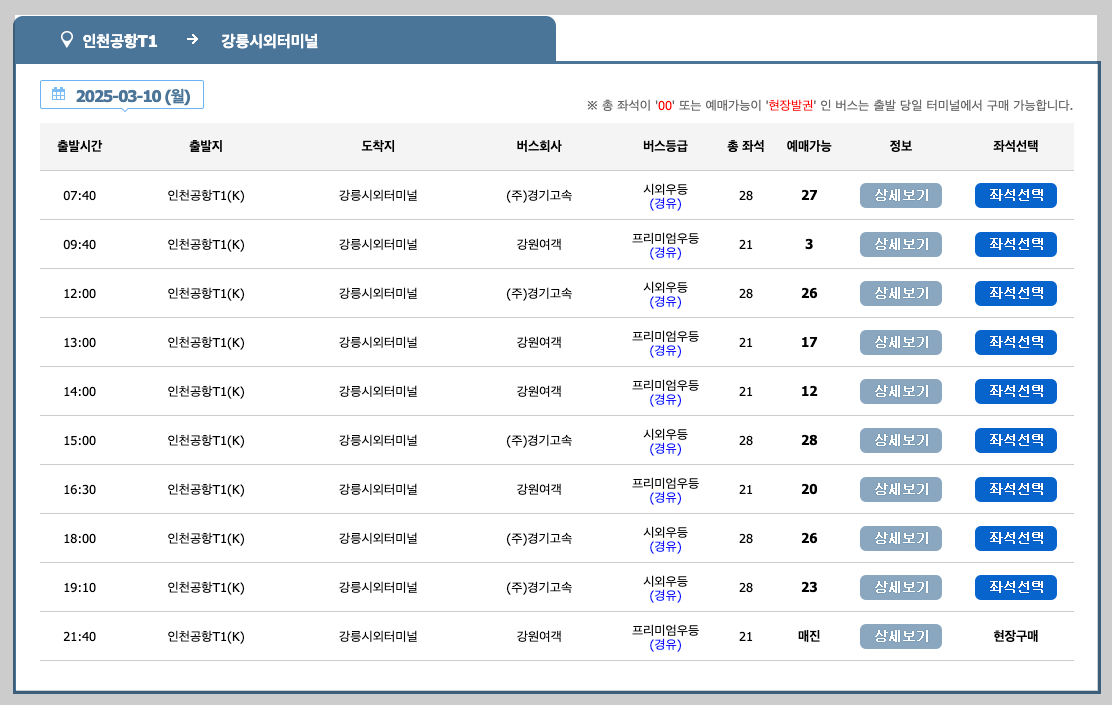Click the 출발시간 column header
This screenshot has height=705, width=1112.
coord(79,146)
